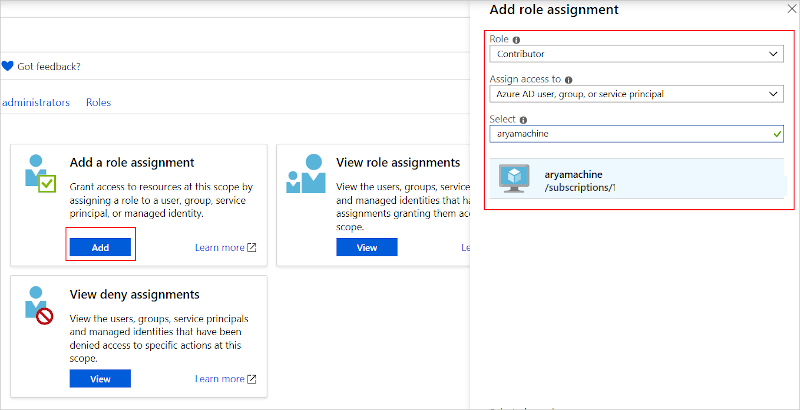Click the /subscriptions/ path text

click(580, 188)
